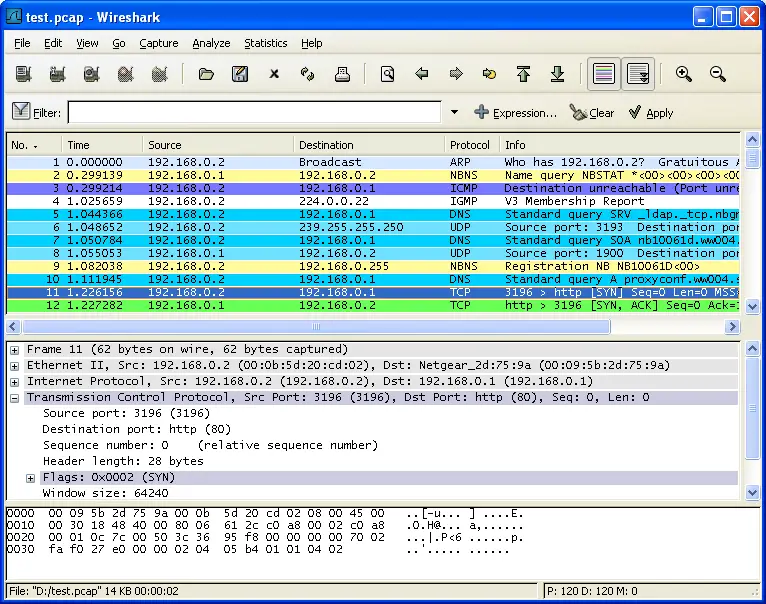Viewport: 766px width, 604px height.
Task: Click the Print packets icon
Action: pyautogui.click(x=341, y=74)
